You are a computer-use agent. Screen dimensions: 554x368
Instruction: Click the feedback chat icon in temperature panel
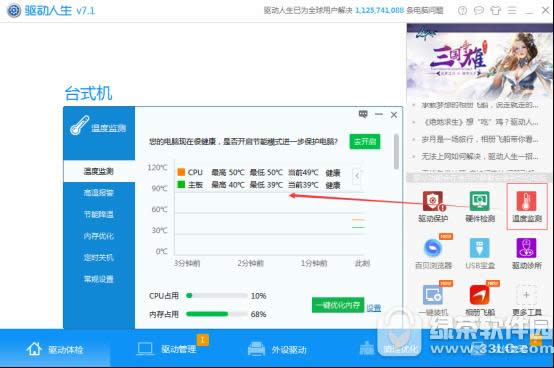coord(363,114)
